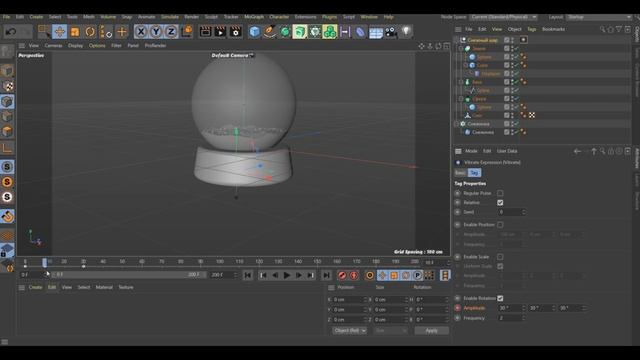The height and width of the screenshot is (360, 640).
Task: Click the Seed value stepper arrows
Action: [524, 212]
